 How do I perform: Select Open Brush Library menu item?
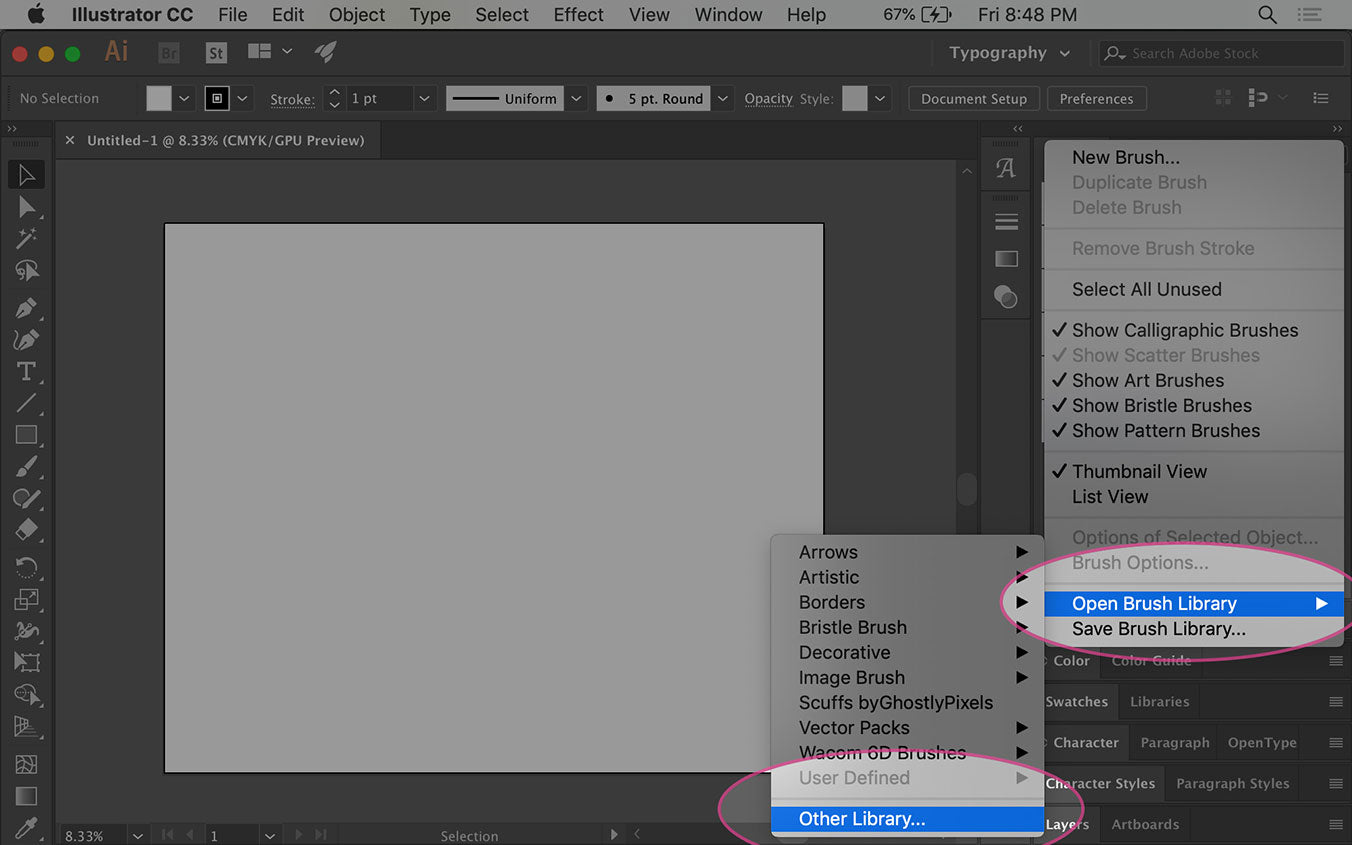1194,603
